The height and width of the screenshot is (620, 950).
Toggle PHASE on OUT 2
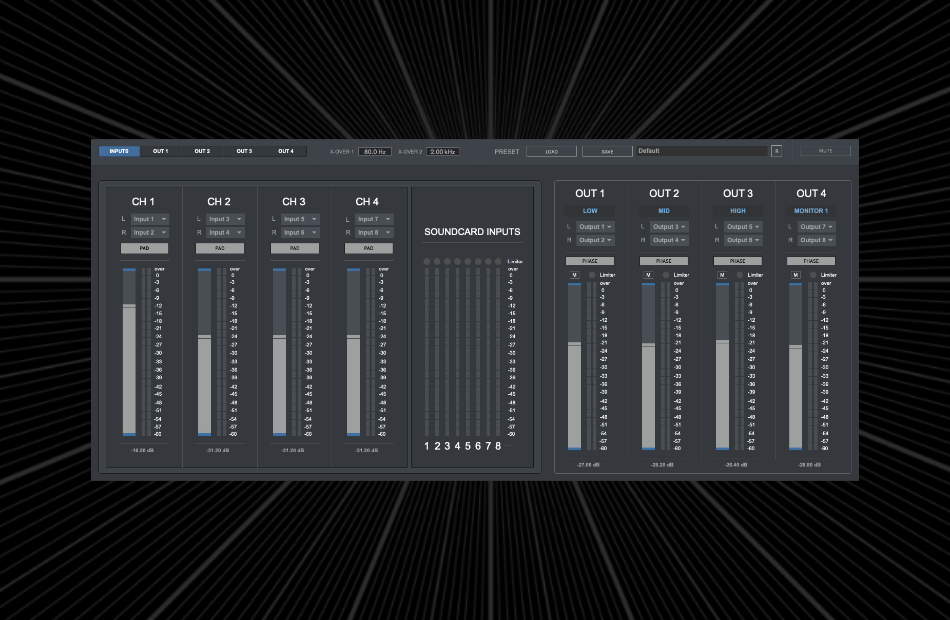664,261
